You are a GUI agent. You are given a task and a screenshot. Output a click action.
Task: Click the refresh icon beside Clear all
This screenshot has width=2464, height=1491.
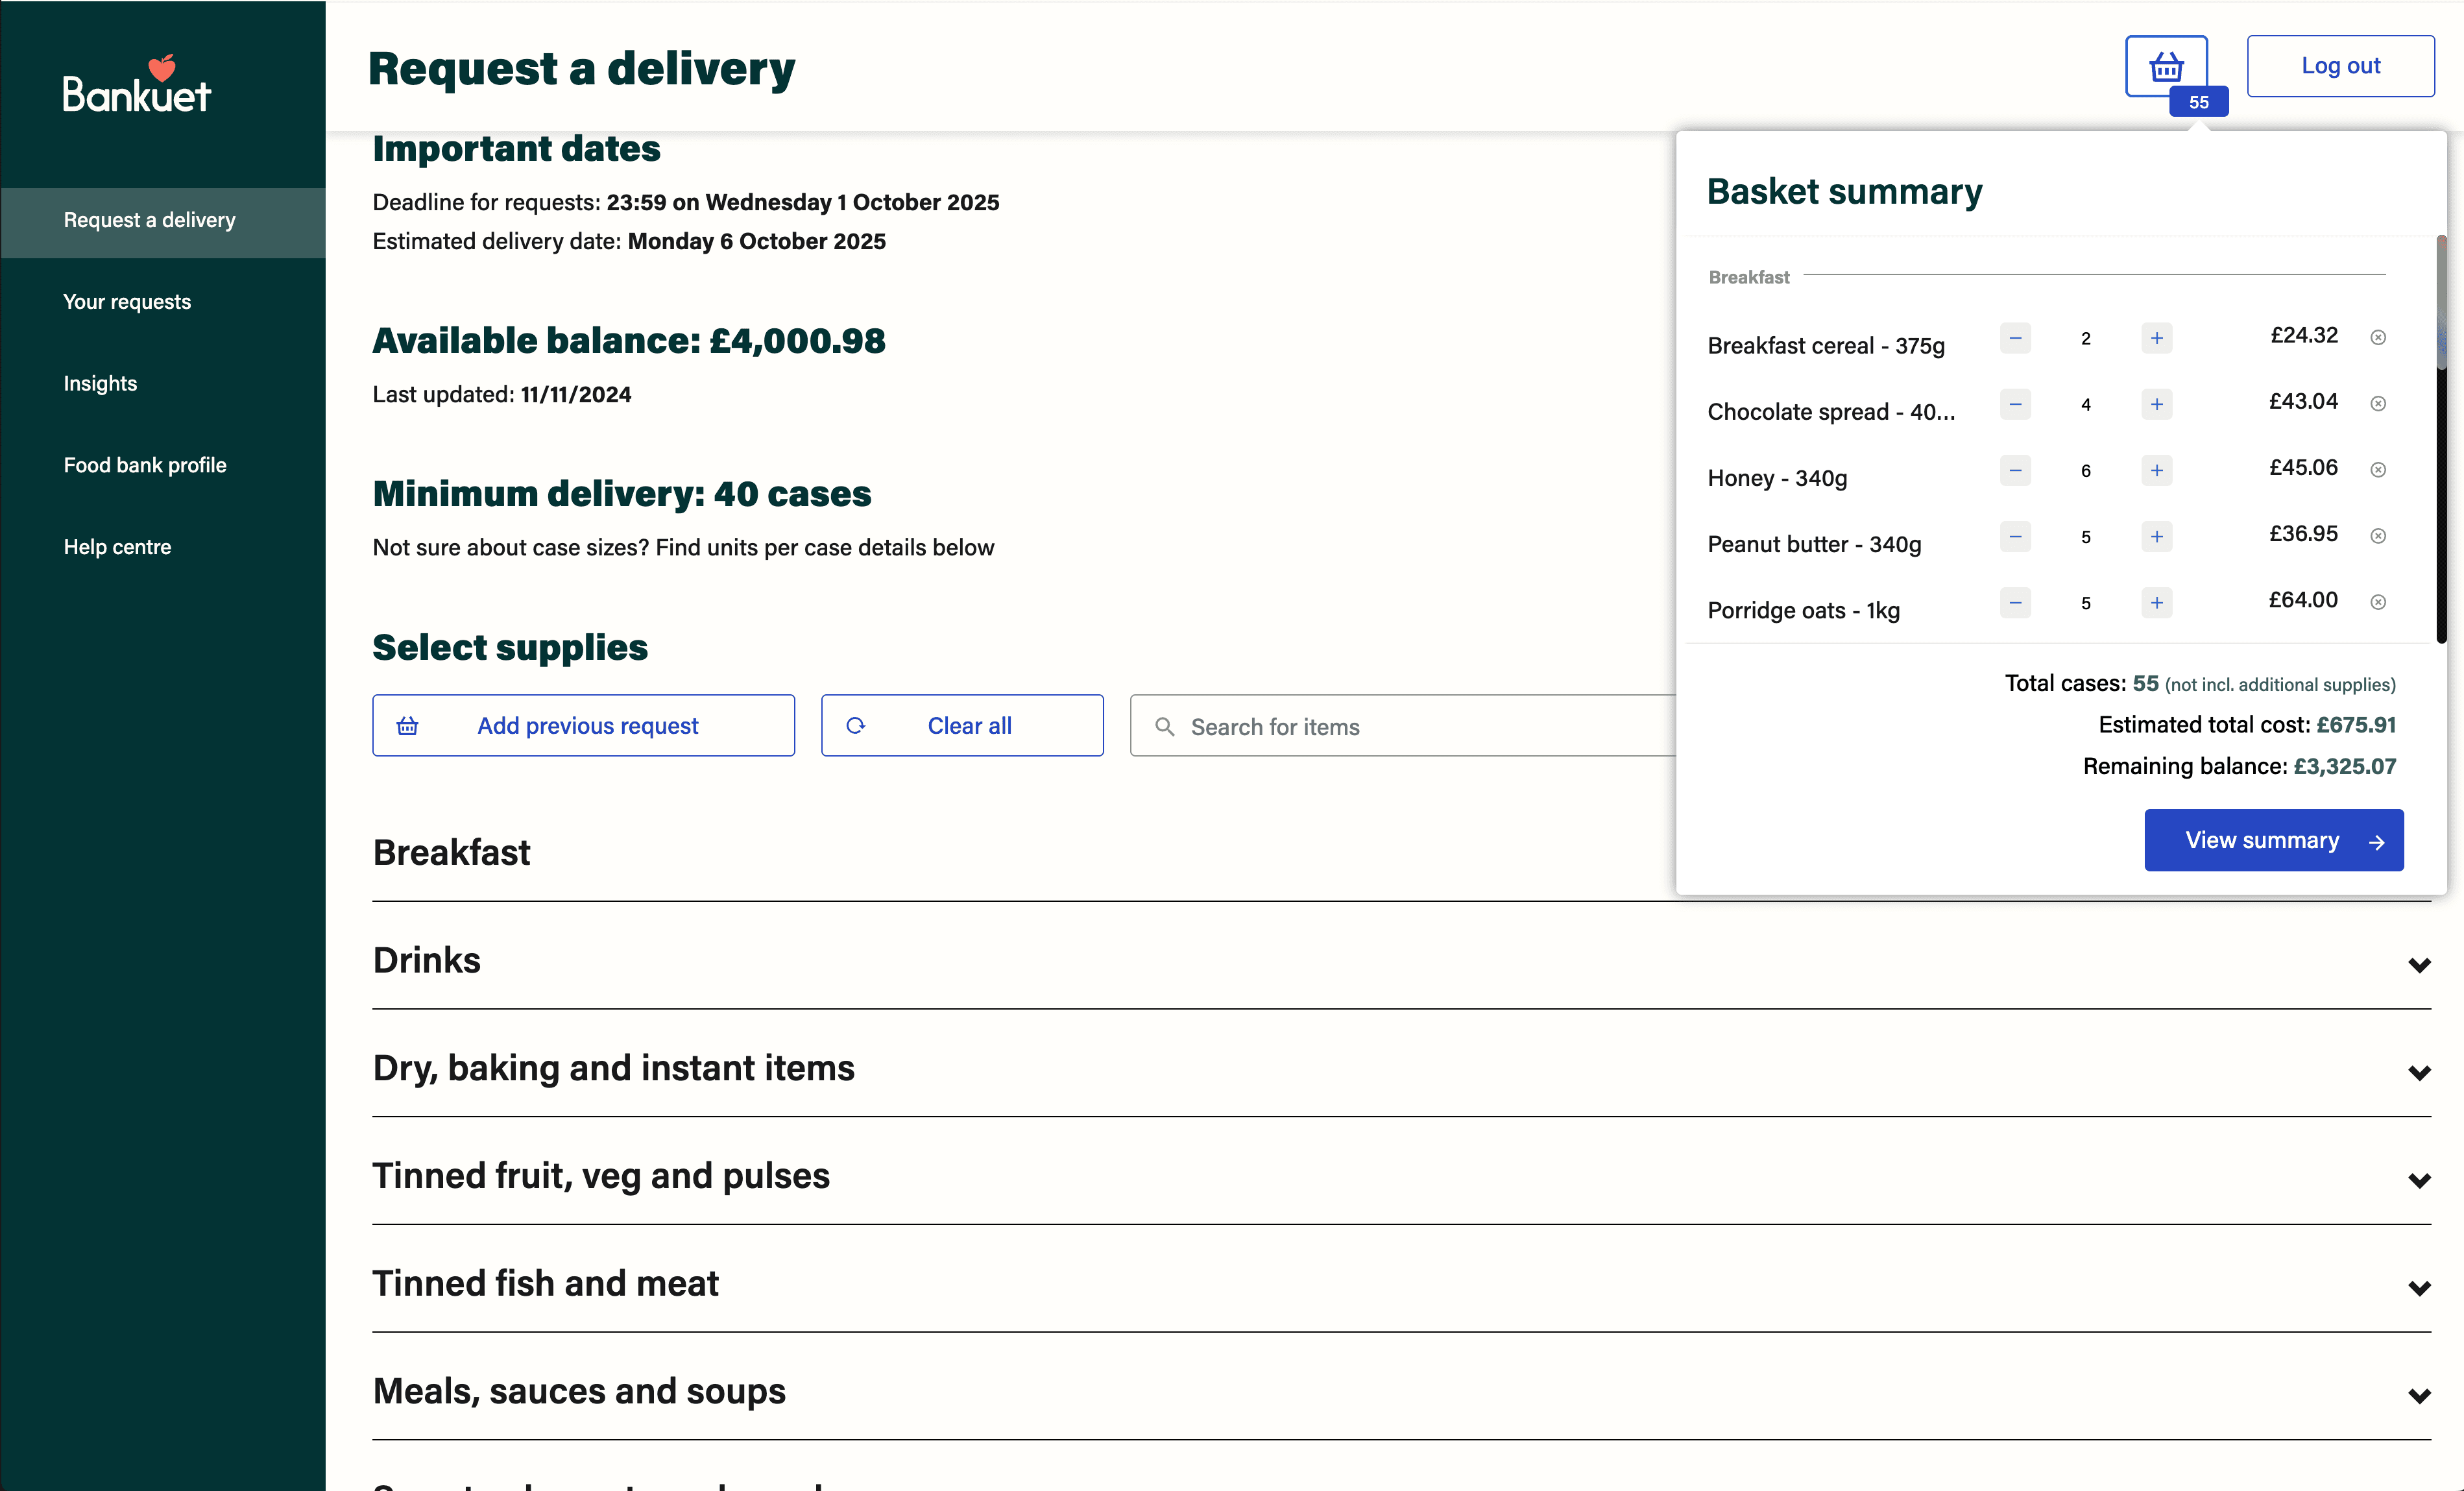pos(856,726)
